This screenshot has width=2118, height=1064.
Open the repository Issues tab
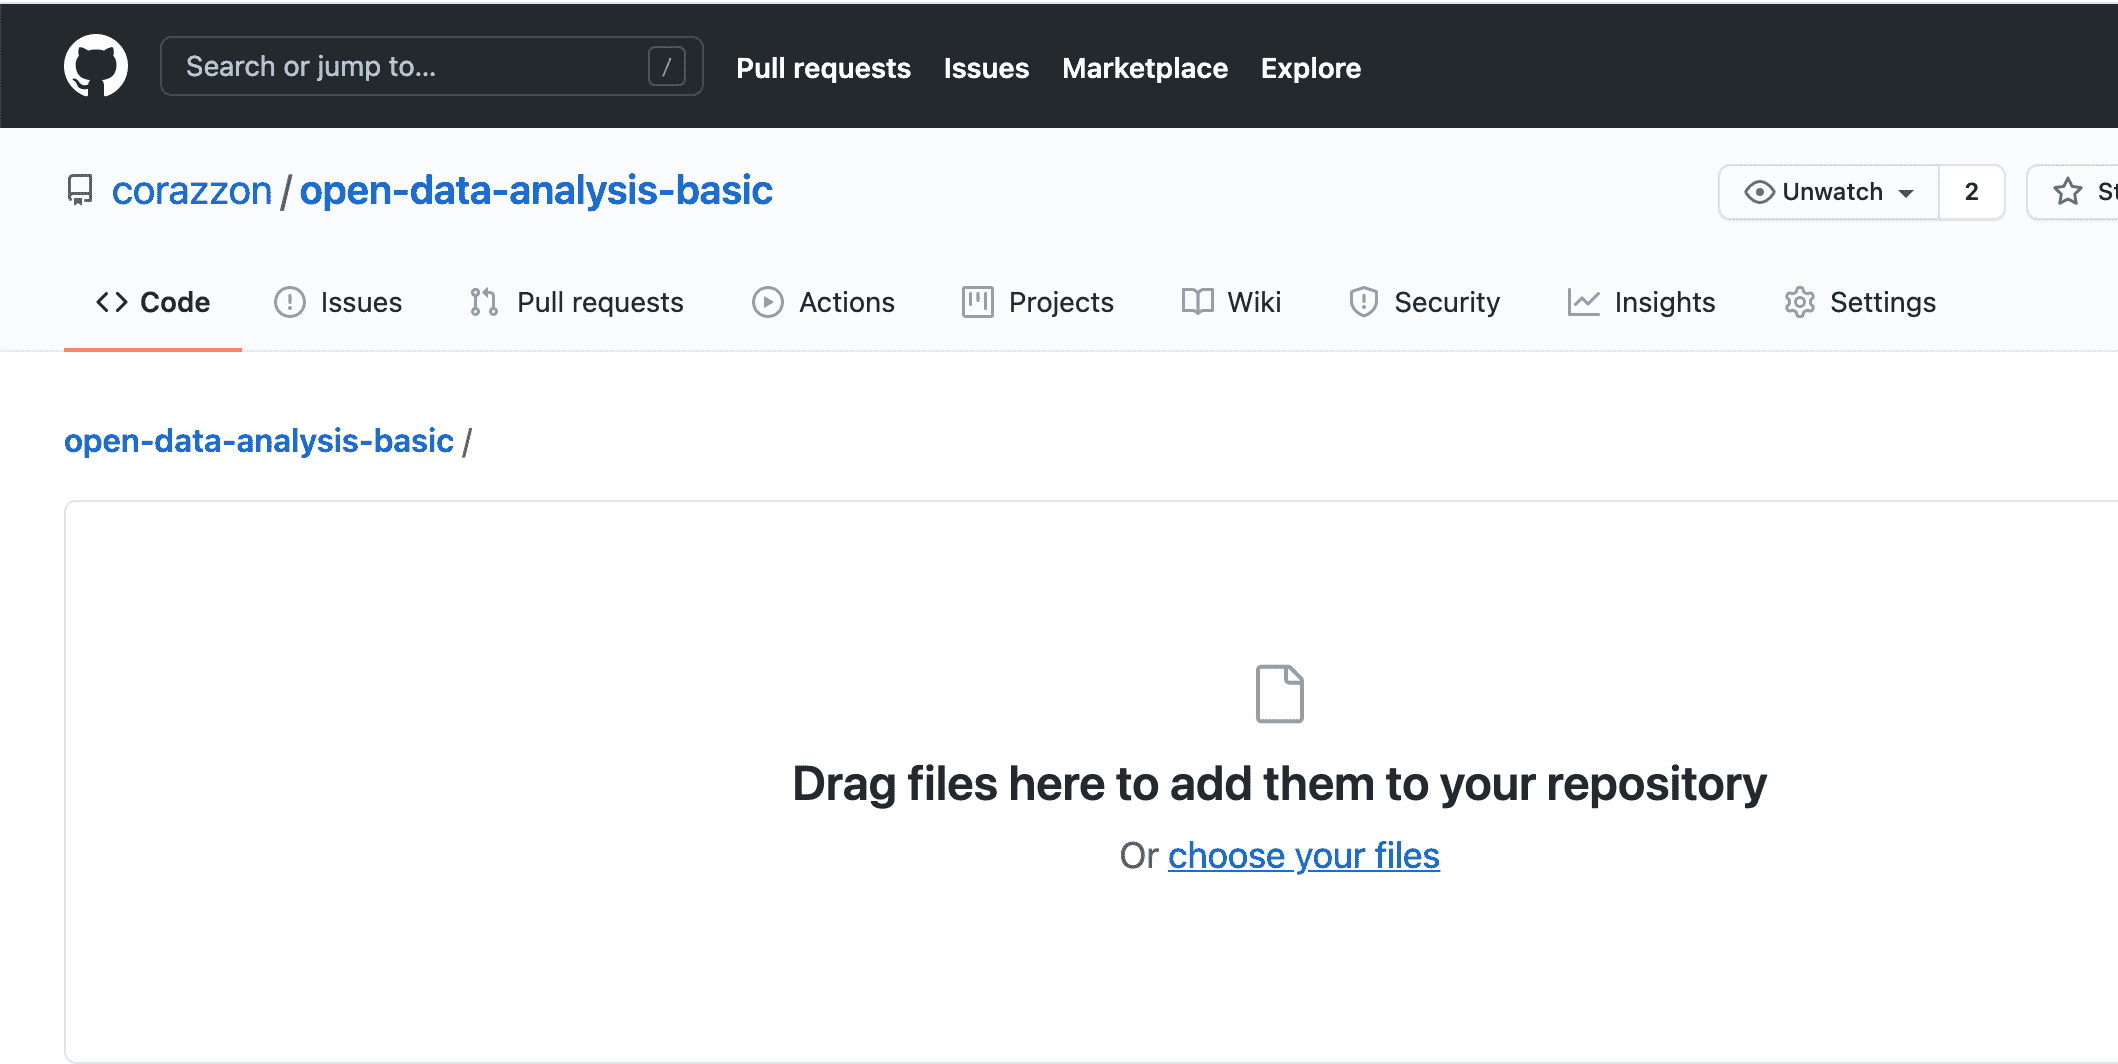(x=338, y=302)
